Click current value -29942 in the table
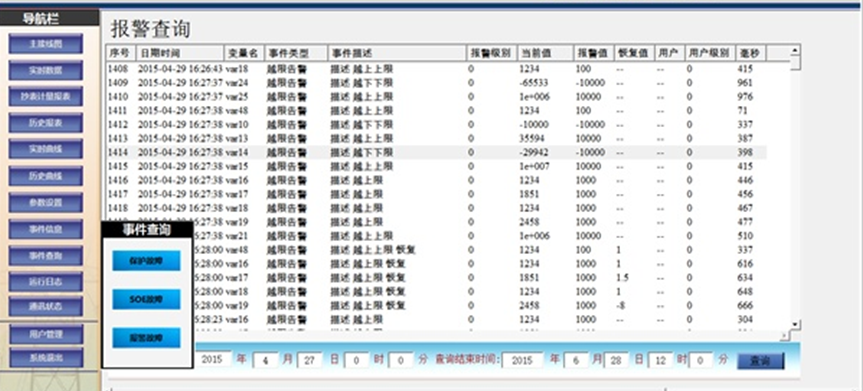The width and height of the screenshot is (863, 391). [533, 153]
